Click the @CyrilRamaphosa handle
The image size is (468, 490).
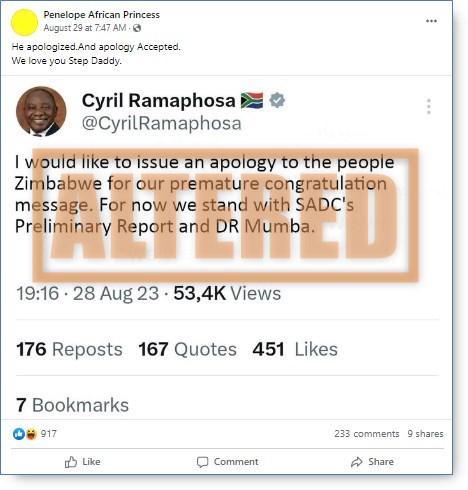[x=162, y=123]
